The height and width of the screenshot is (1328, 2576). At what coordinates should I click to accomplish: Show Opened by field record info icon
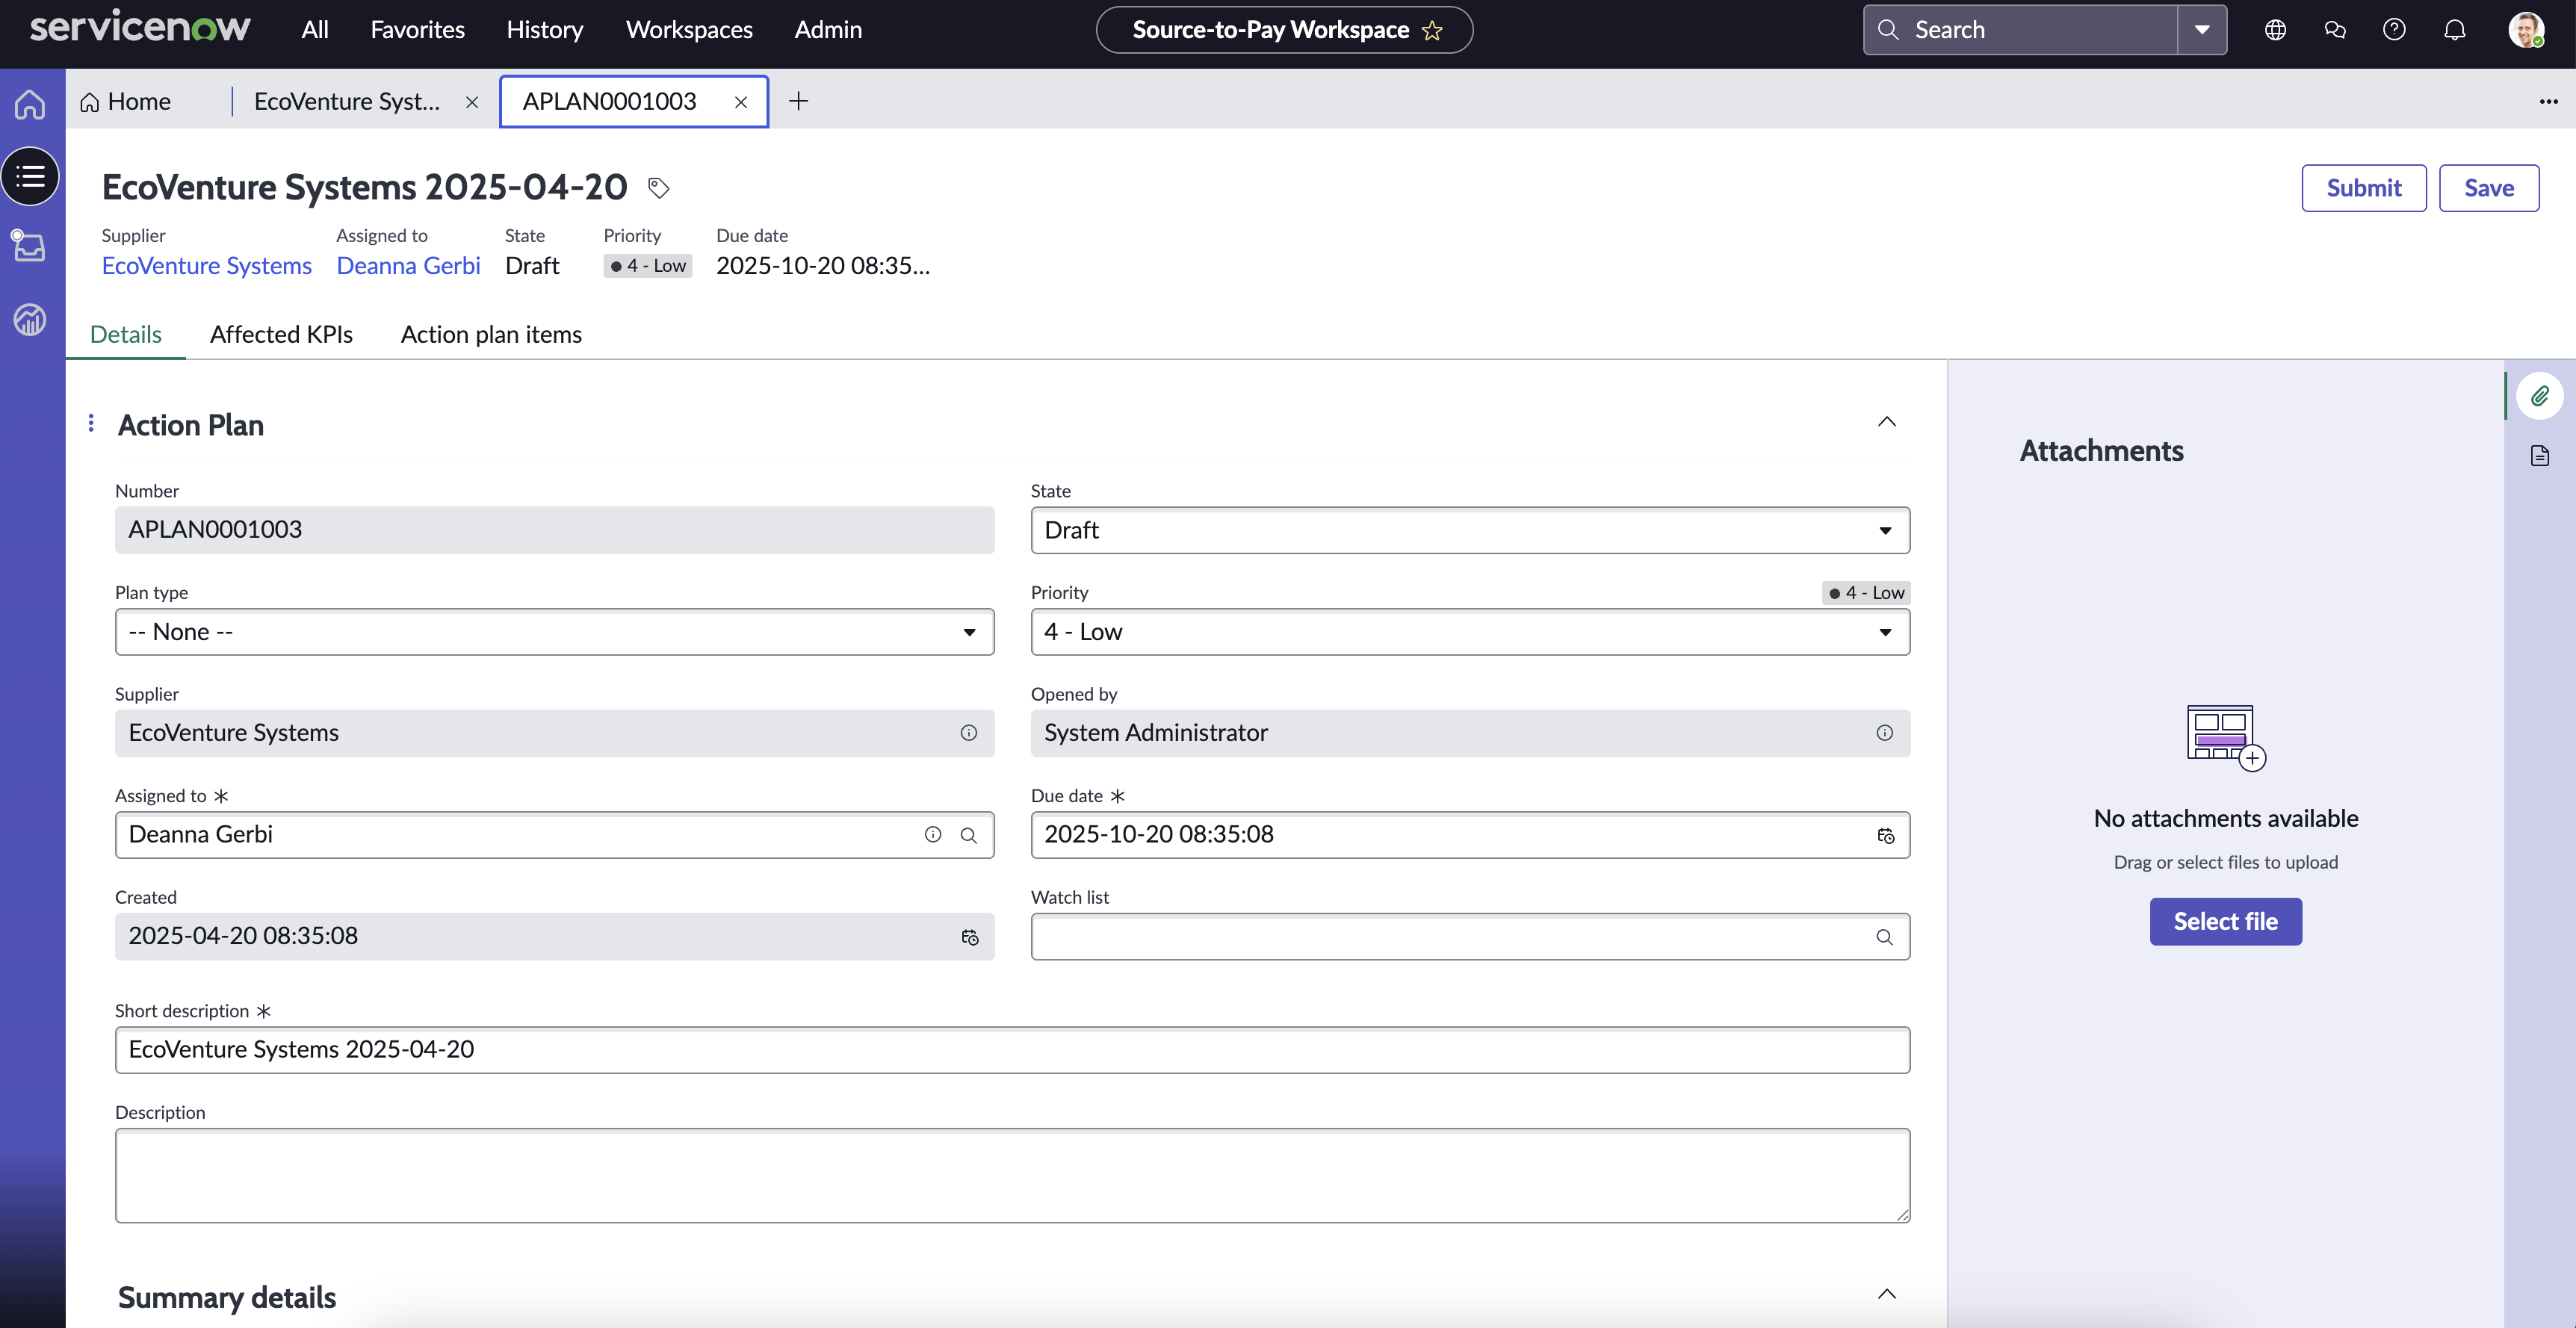click(x=1884, y=733)
